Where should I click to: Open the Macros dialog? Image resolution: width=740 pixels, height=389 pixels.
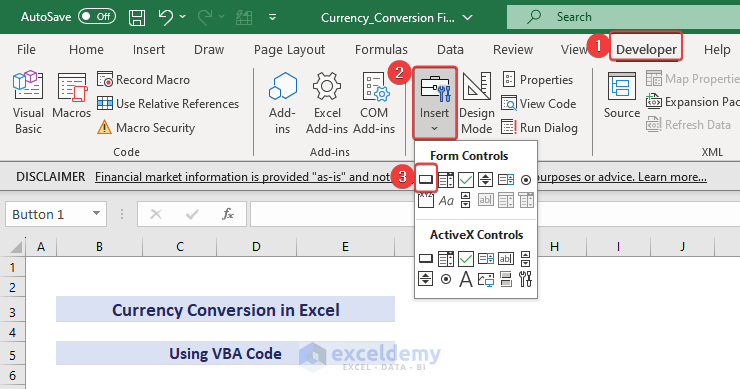71,95
